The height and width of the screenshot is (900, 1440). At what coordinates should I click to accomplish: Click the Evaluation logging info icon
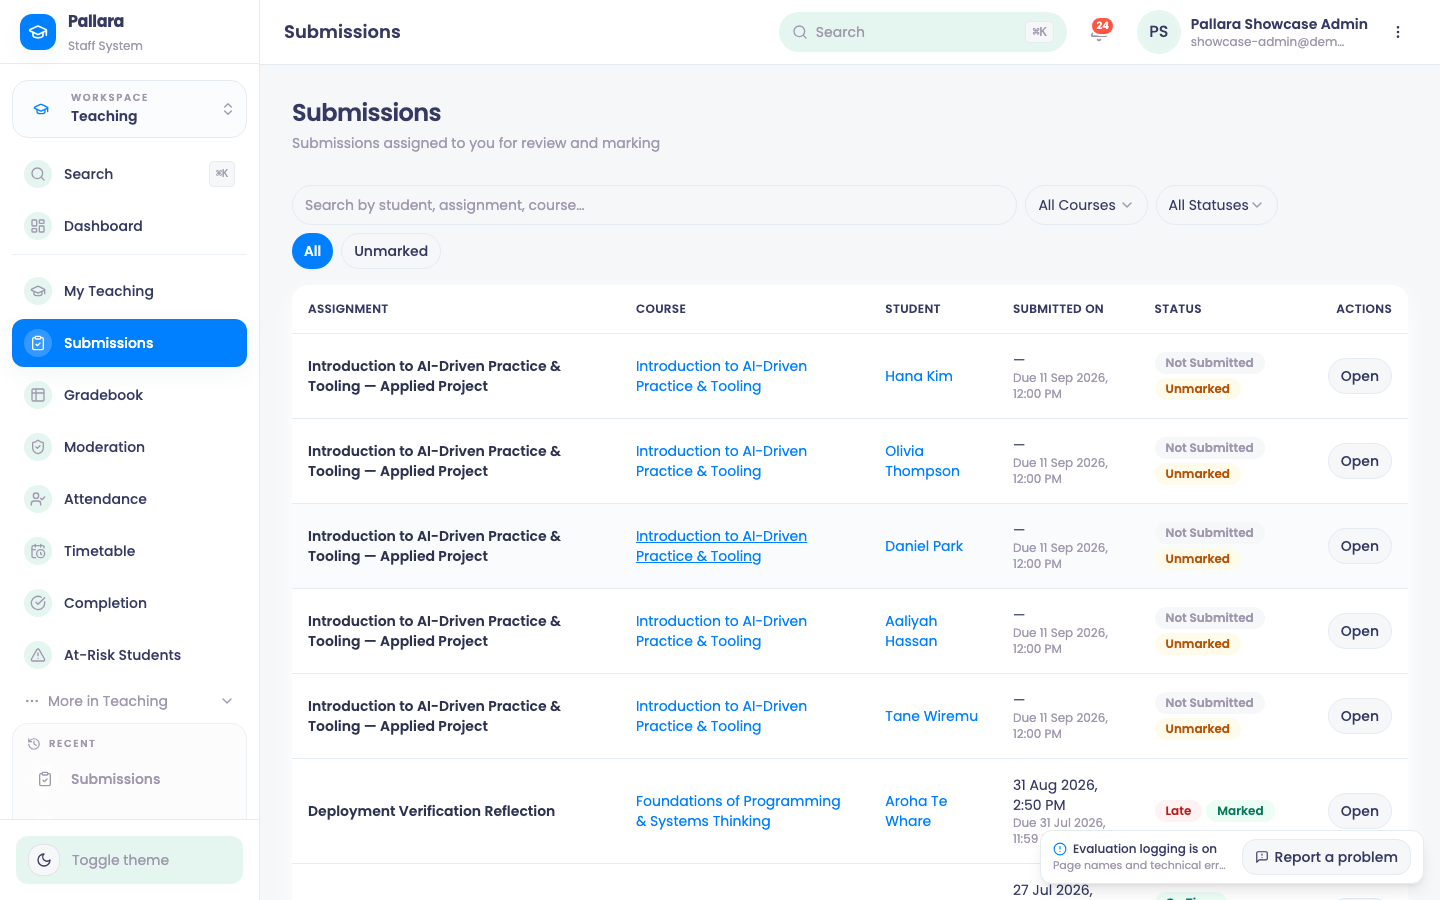(1060, 849)
